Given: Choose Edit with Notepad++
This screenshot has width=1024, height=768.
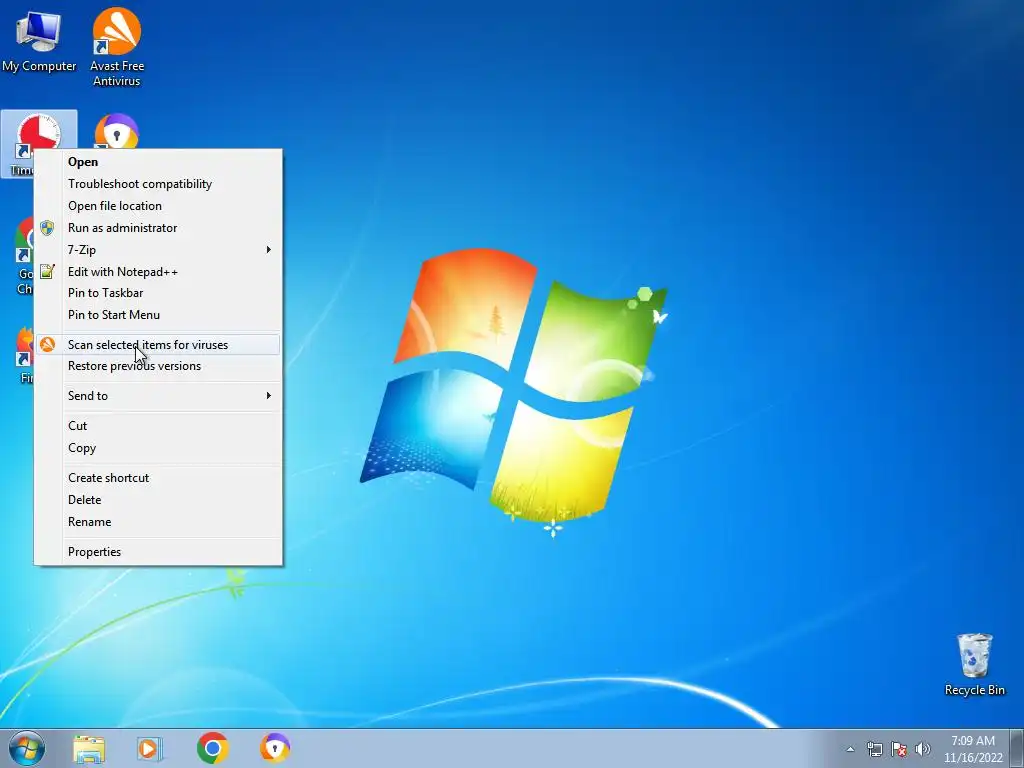Looking at the screenshot, I should (158, 272).
